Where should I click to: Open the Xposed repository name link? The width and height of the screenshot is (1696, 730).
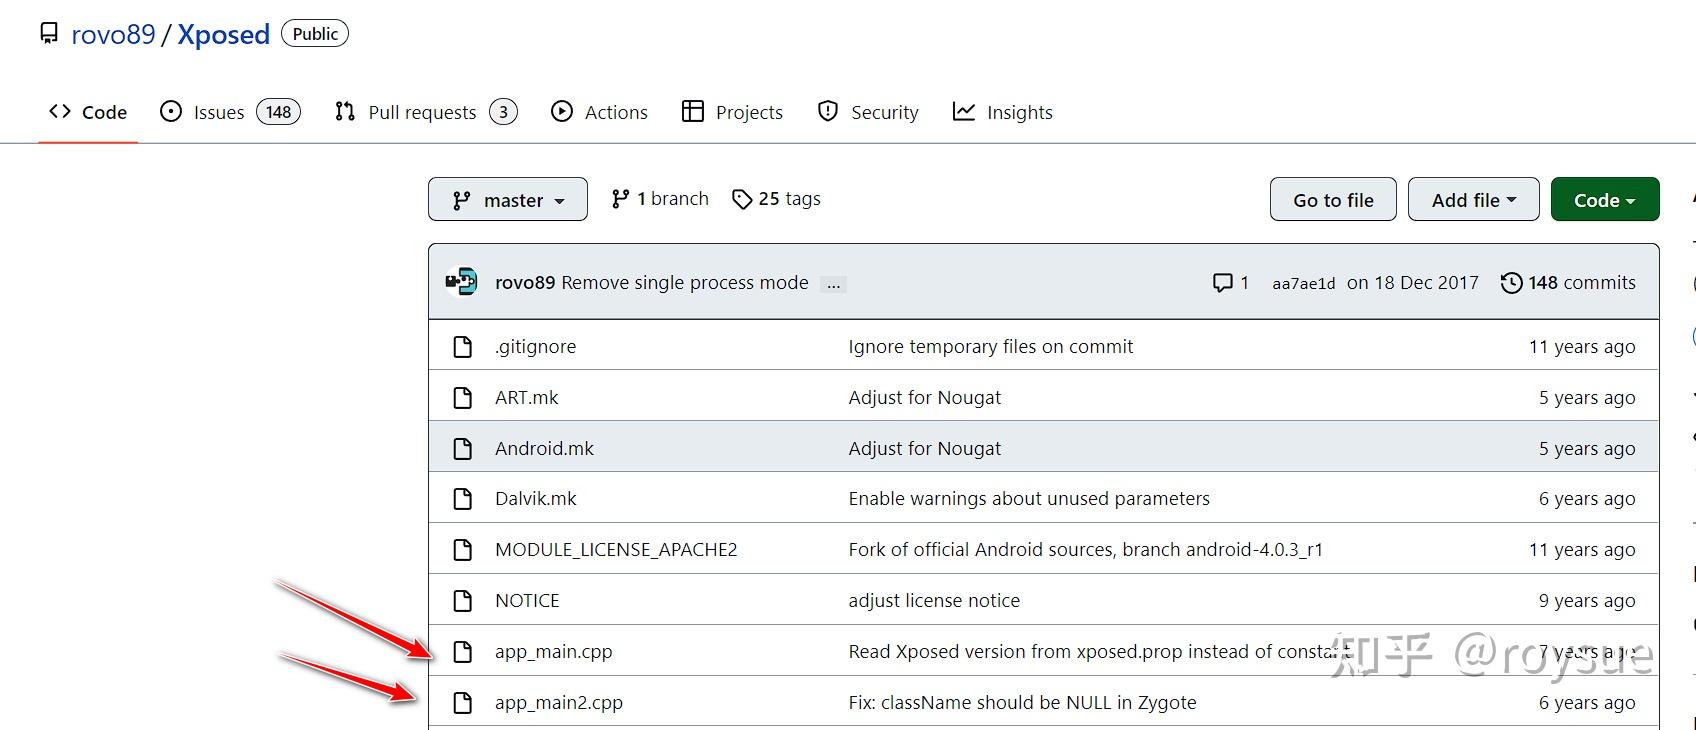[x=224, y=34]
